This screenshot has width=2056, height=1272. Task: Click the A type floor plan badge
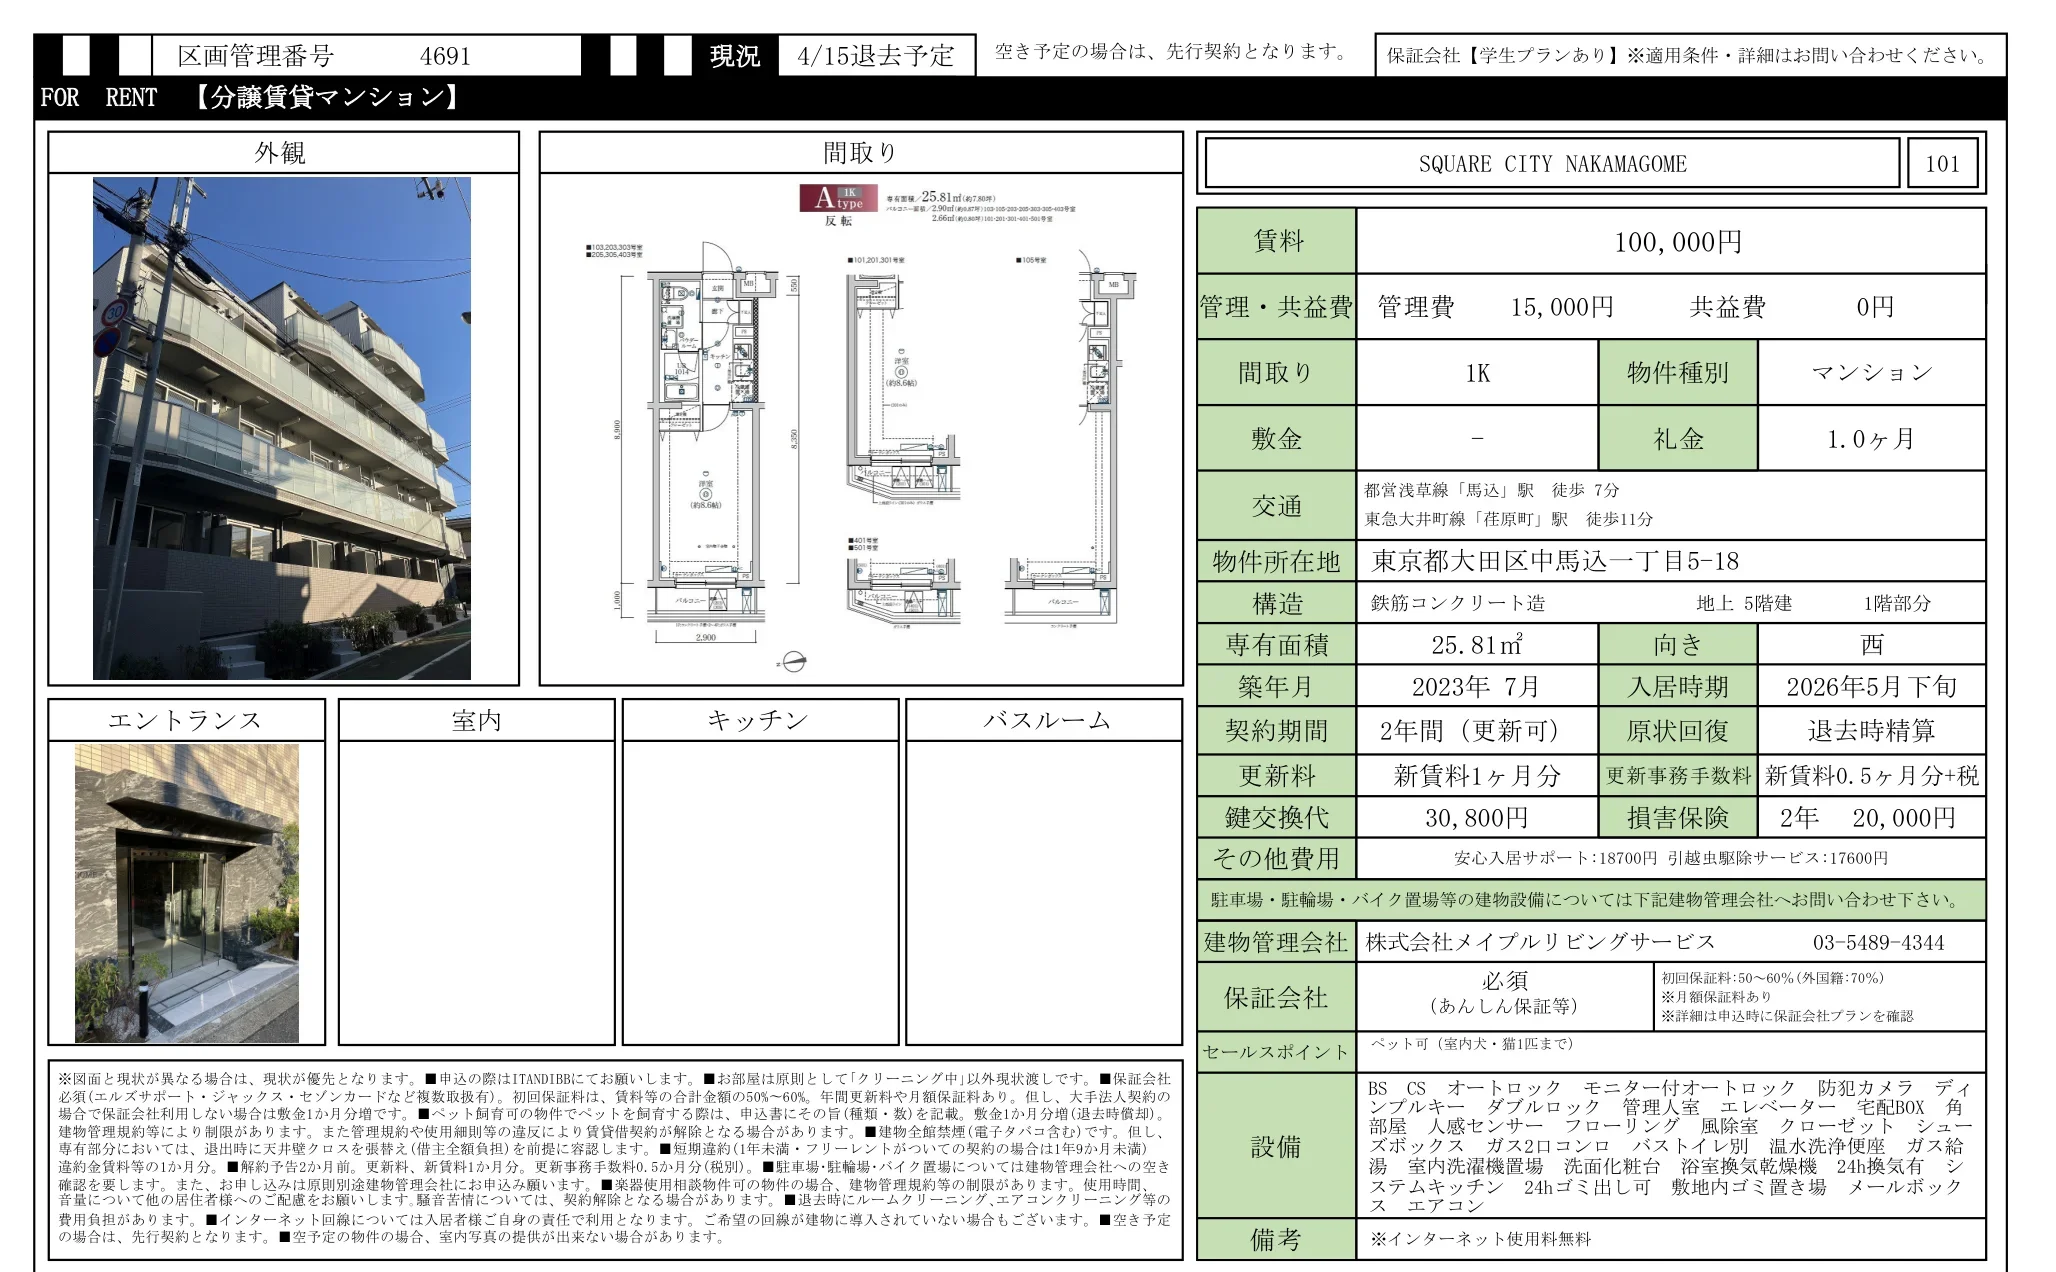[838, 199]
